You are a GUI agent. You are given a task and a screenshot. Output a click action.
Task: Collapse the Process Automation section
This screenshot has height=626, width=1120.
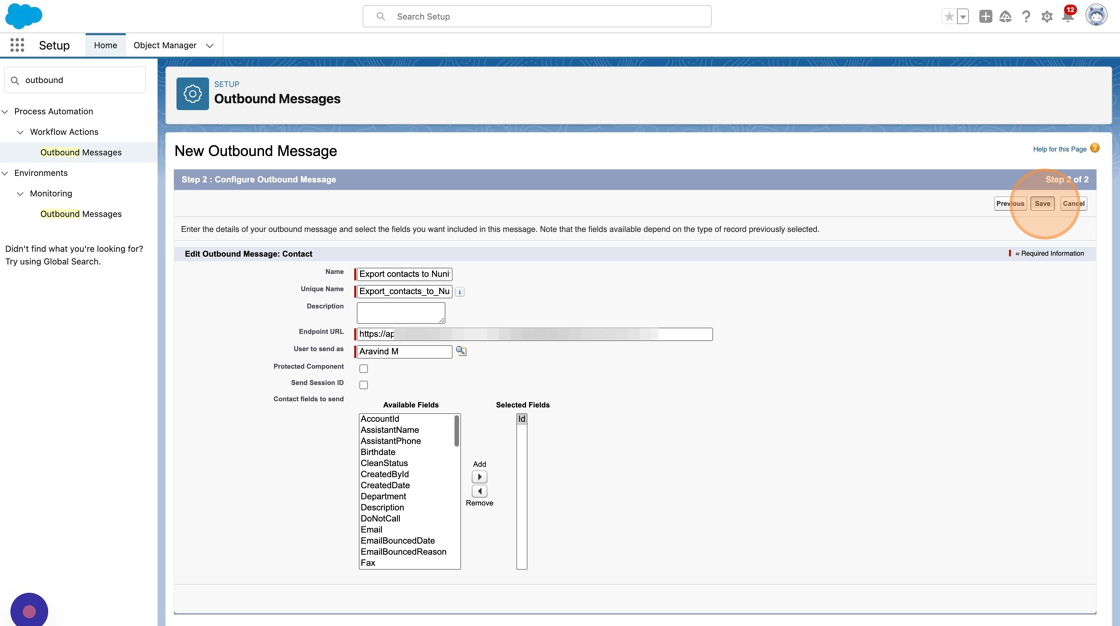coord(5,111)
